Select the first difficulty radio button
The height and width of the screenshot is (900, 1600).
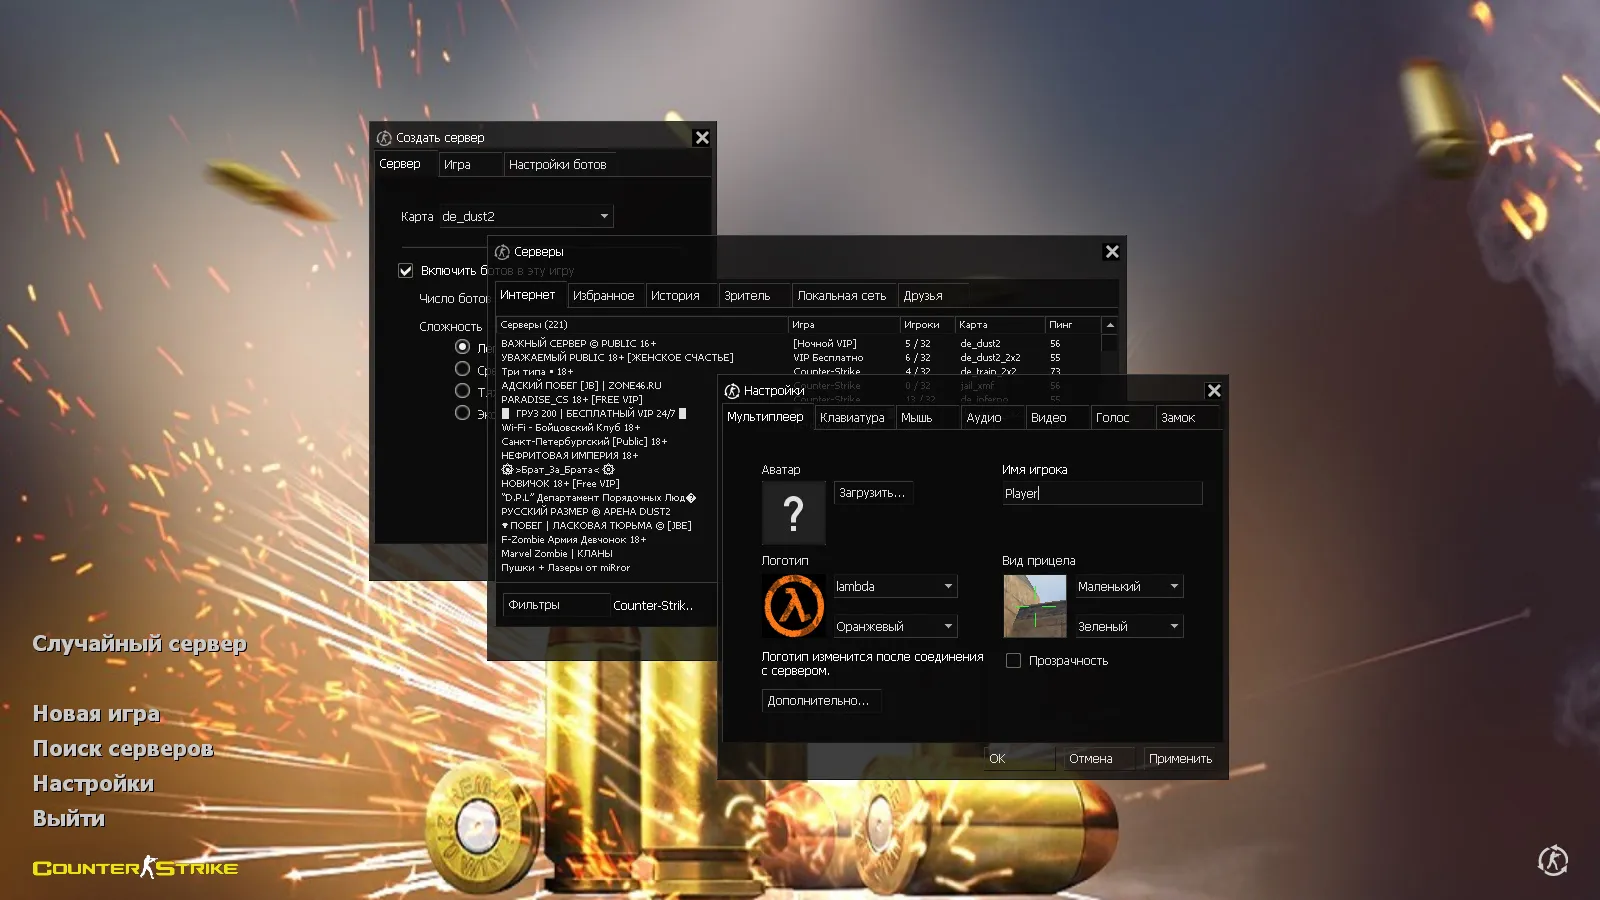click(x=462, y=347)
